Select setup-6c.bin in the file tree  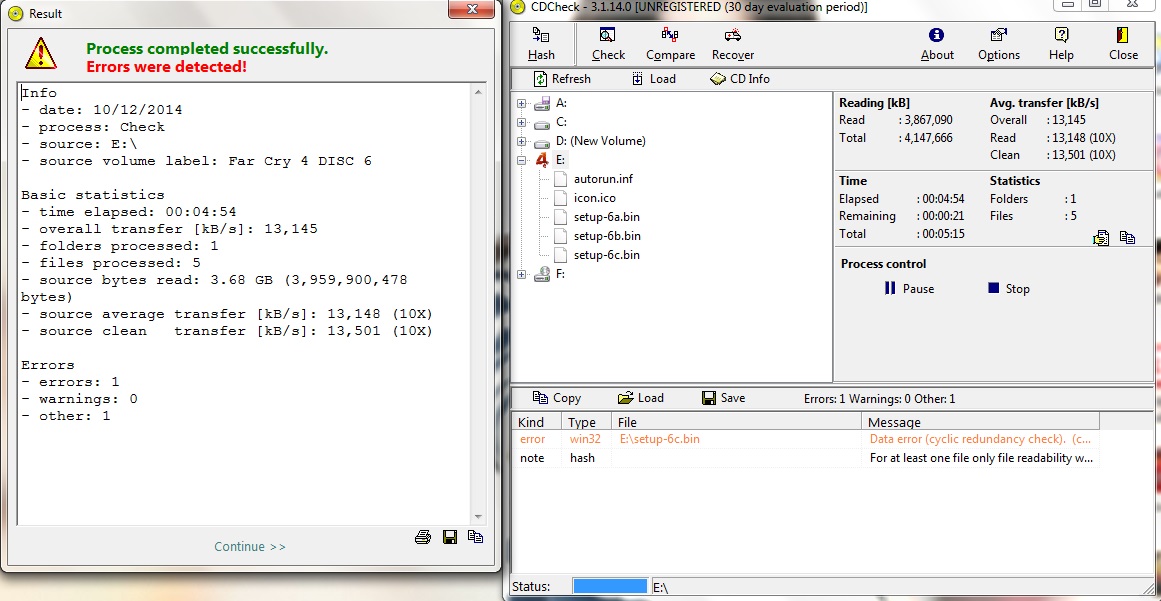pos(607,255)
